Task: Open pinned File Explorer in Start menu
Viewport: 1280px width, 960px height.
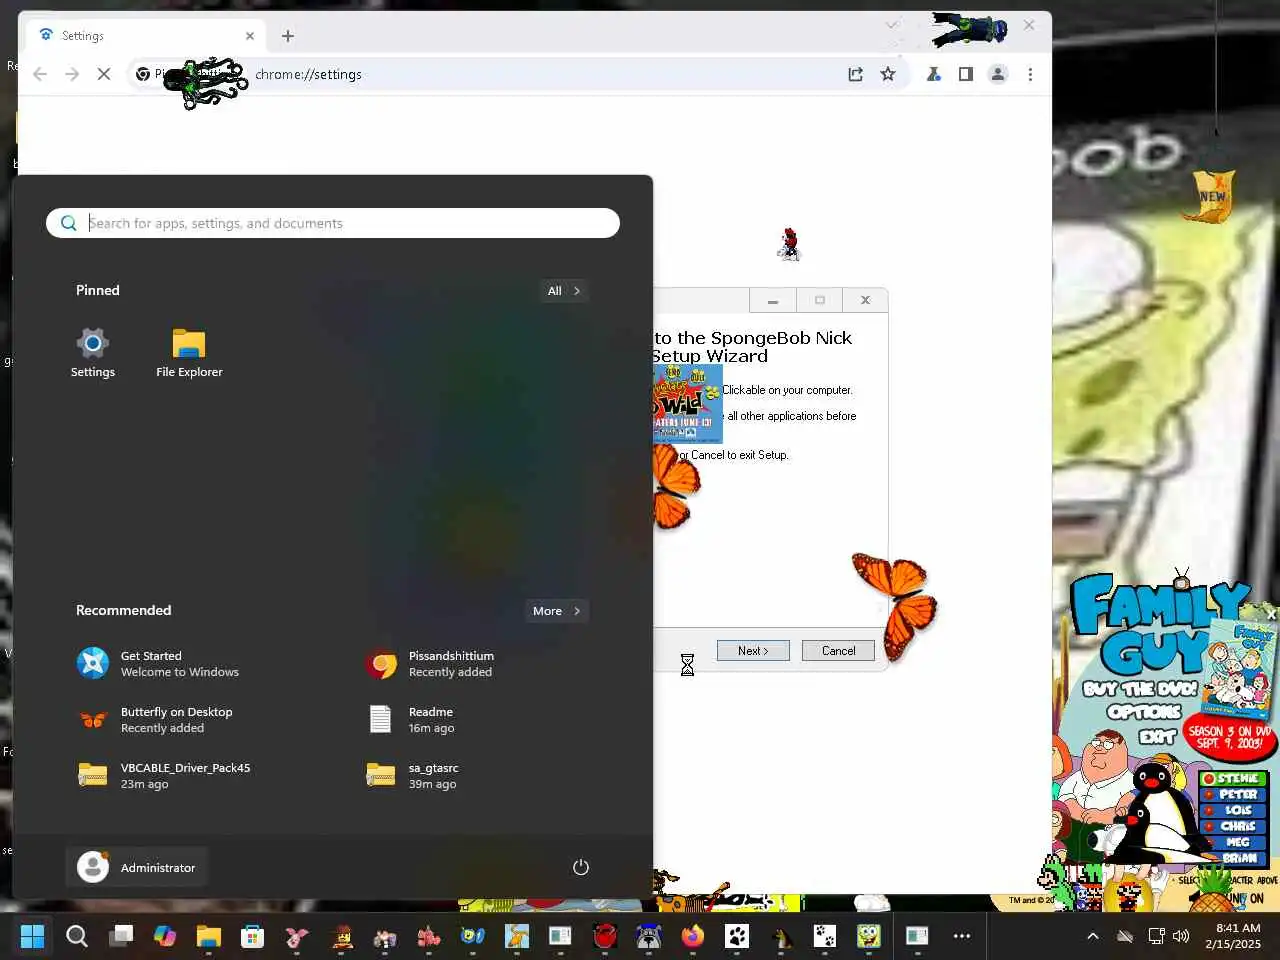Action: tap(189, 353)
